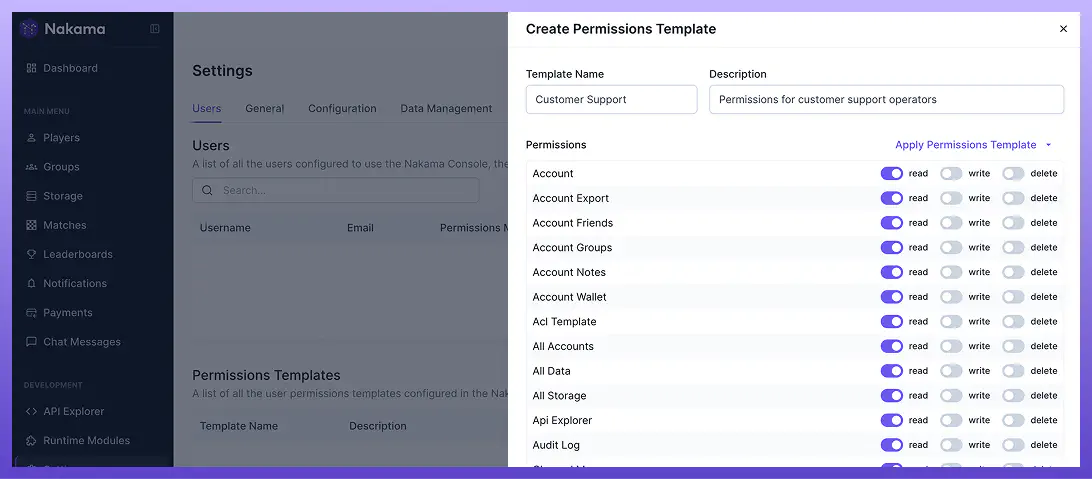
Task: Click the Permissions Templates section heading
Action: pyautogui.click(x=266, y=375)
